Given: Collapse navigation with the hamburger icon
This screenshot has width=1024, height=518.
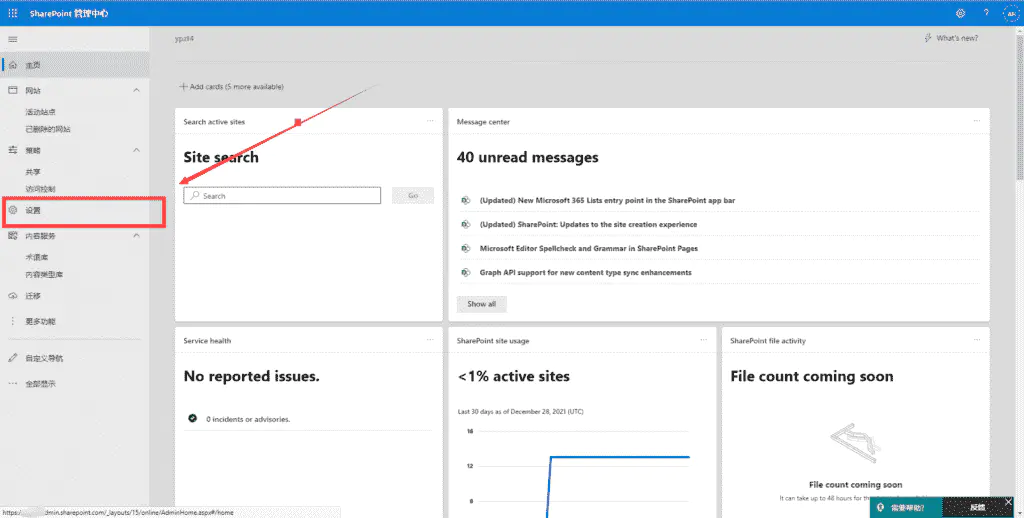Looking at the screenshot, I should click(12, 39).
